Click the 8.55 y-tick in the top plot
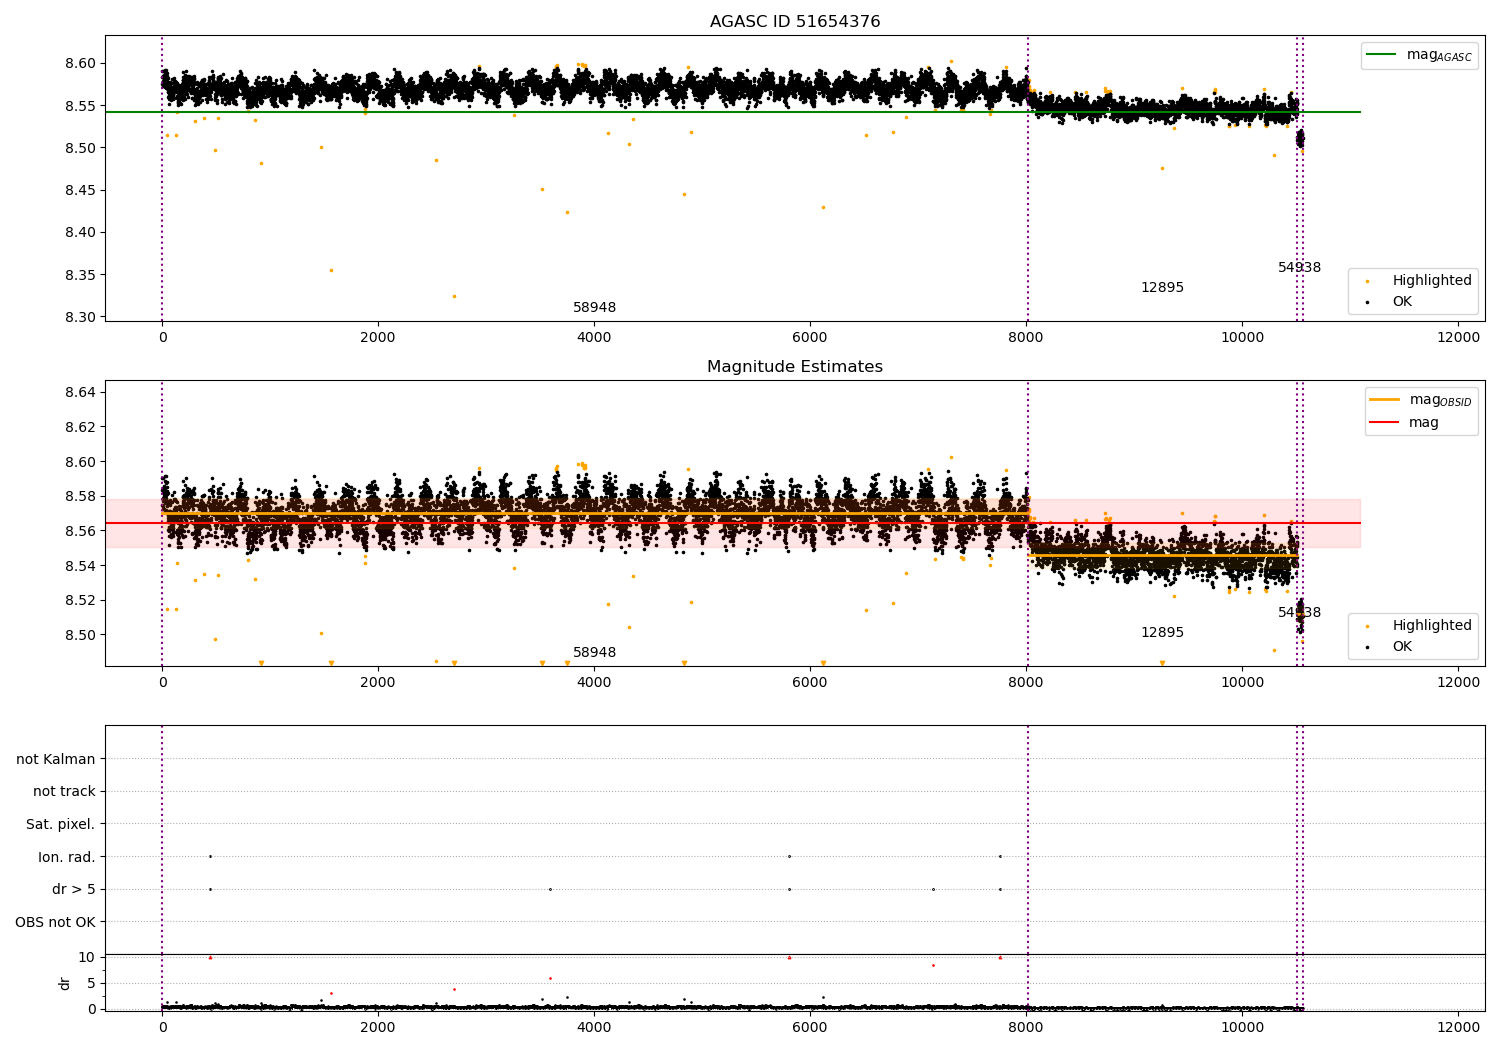The width and height of the screenshot is (1500, 1050). click(x=80, y=105)
